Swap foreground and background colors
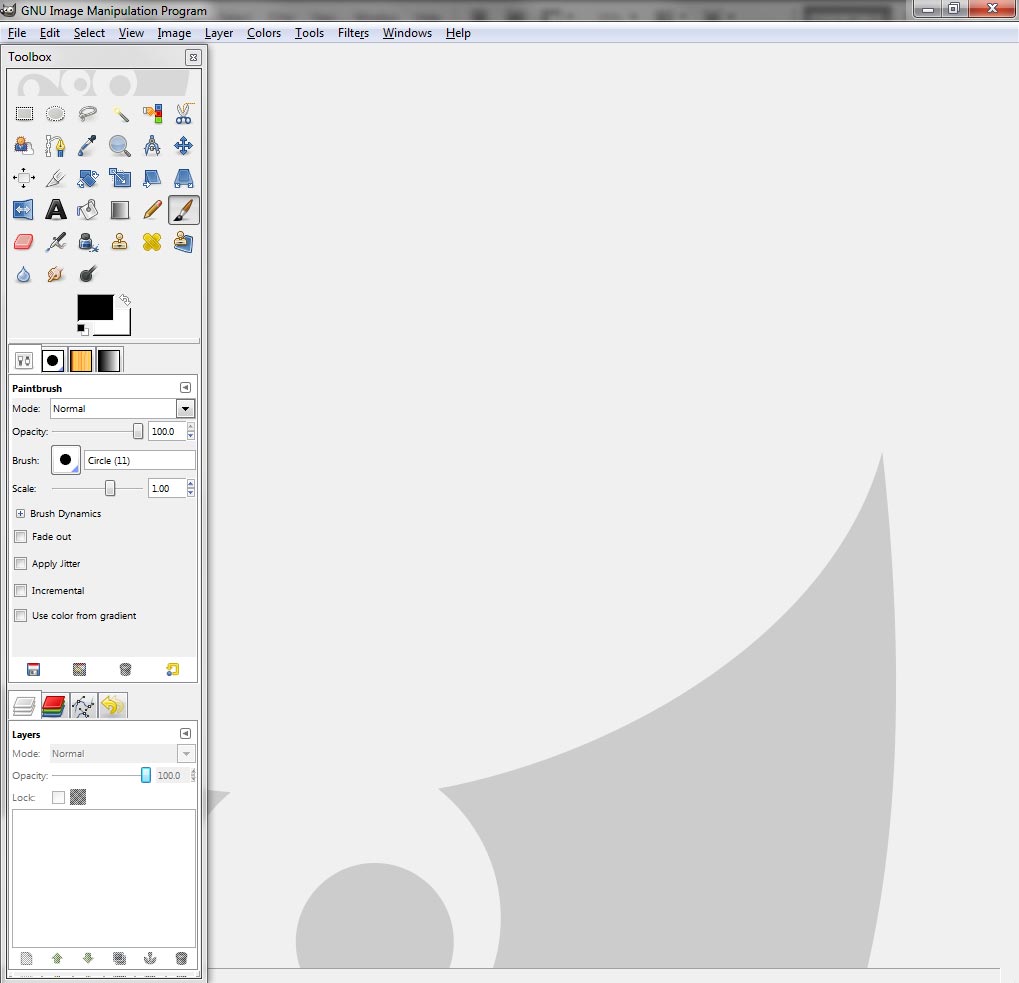The height and width of the screenshot is (983, 1019). coord(125,300)
